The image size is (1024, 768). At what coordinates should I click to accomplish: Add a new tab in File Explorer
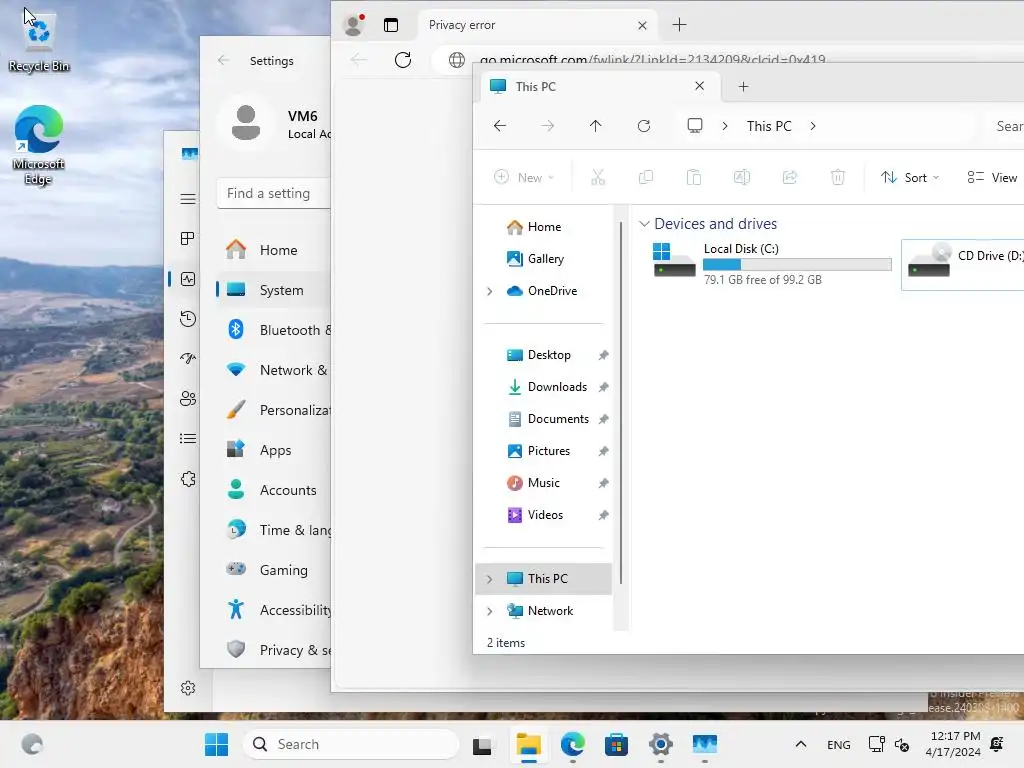743,86
